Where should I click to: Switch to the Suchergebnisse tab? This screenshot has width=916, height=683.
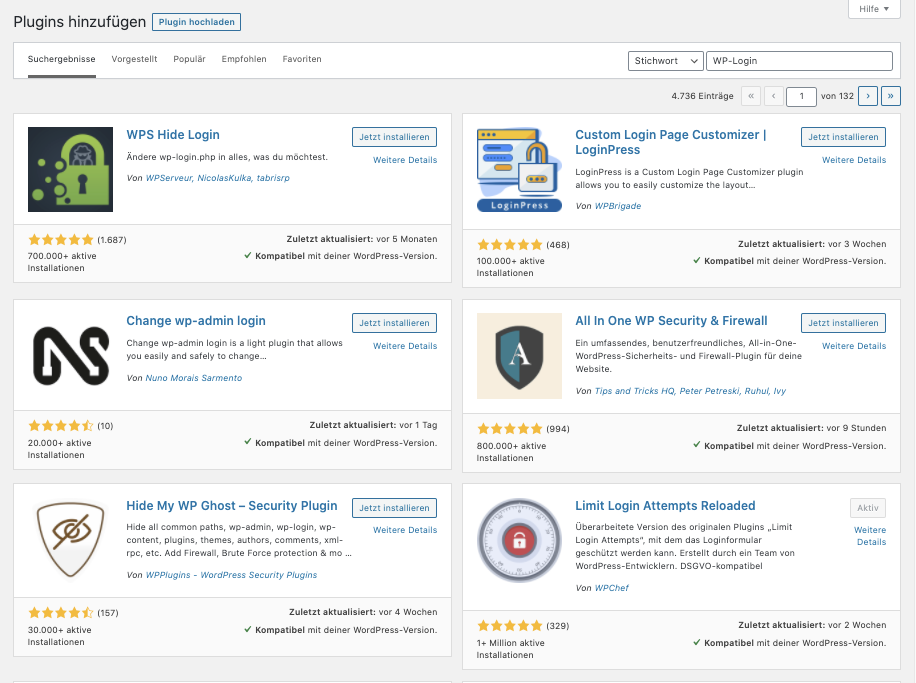pos(61,59)
